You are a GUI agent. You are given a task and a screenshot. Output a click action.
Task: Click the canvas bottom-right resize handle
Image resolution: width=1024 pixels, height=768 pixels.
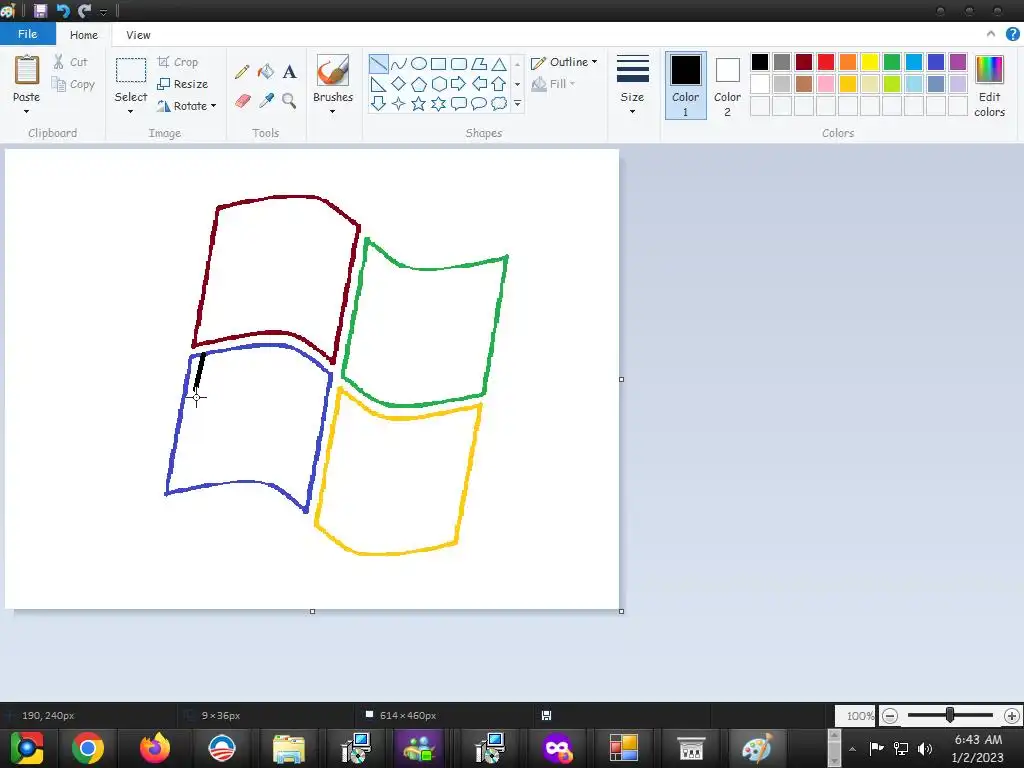621,611
